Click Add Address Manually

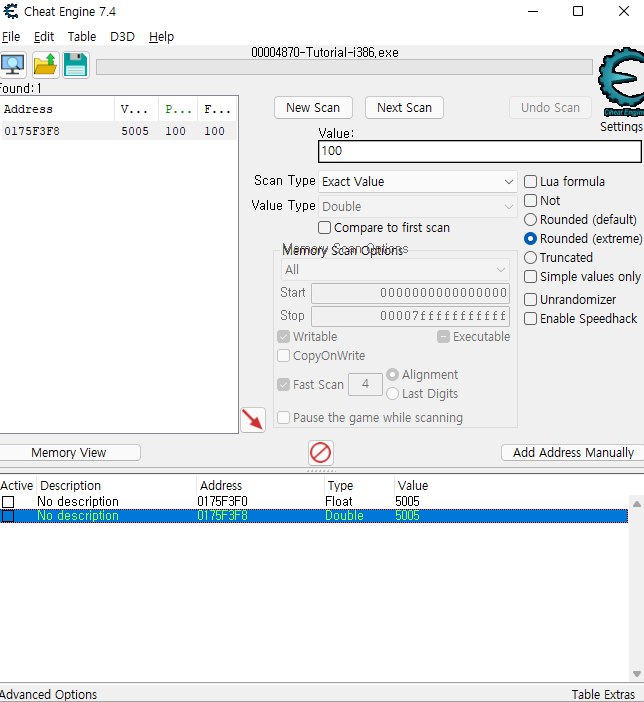tap(573, 453)
